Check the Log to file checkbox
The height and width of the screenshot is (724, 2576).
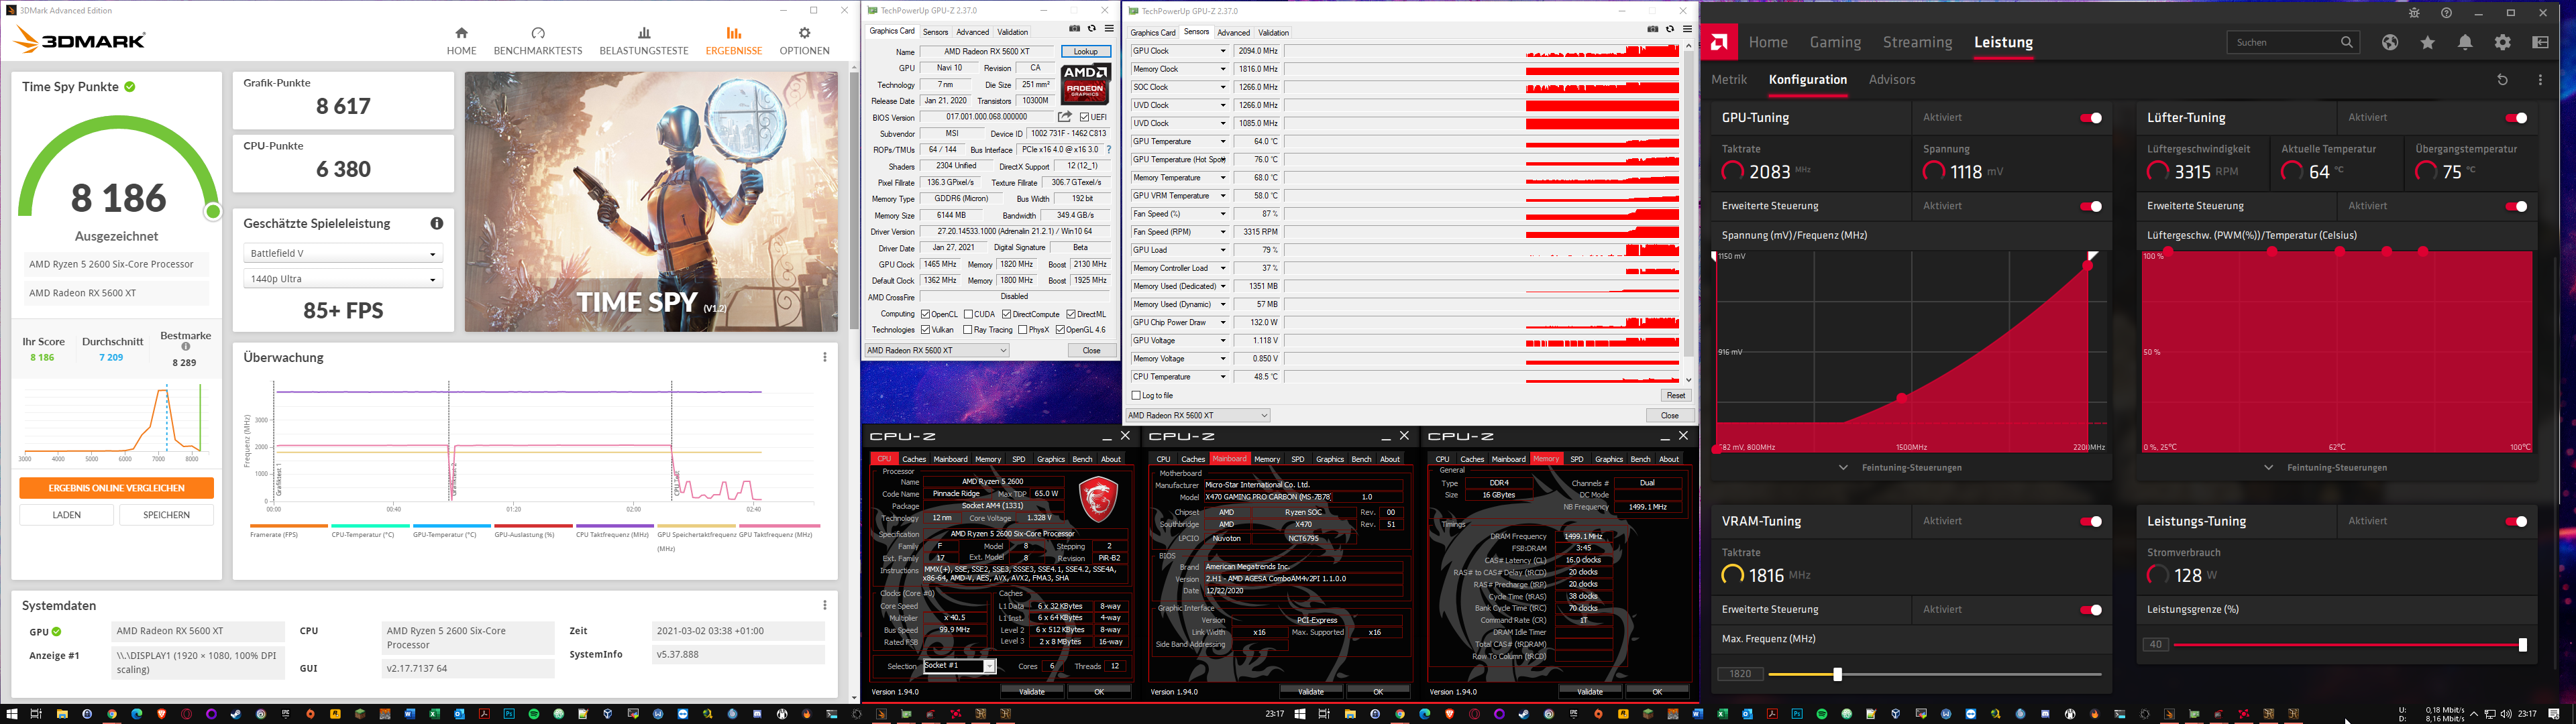tap(1136, 396)
